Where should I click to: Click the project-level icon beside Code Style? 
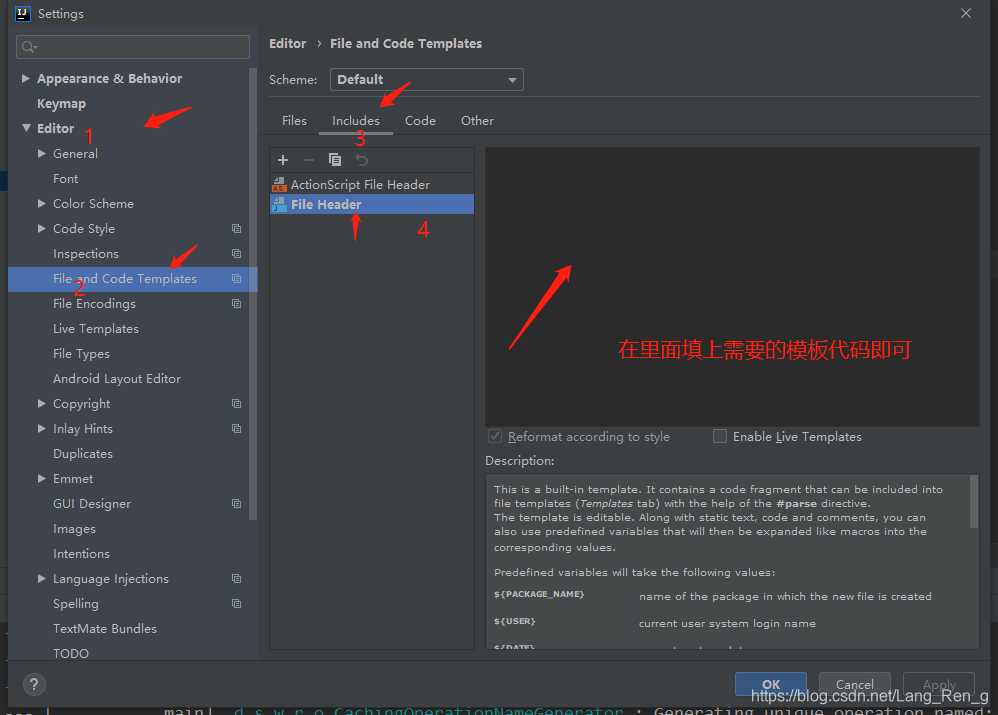[x=237, y=229]
